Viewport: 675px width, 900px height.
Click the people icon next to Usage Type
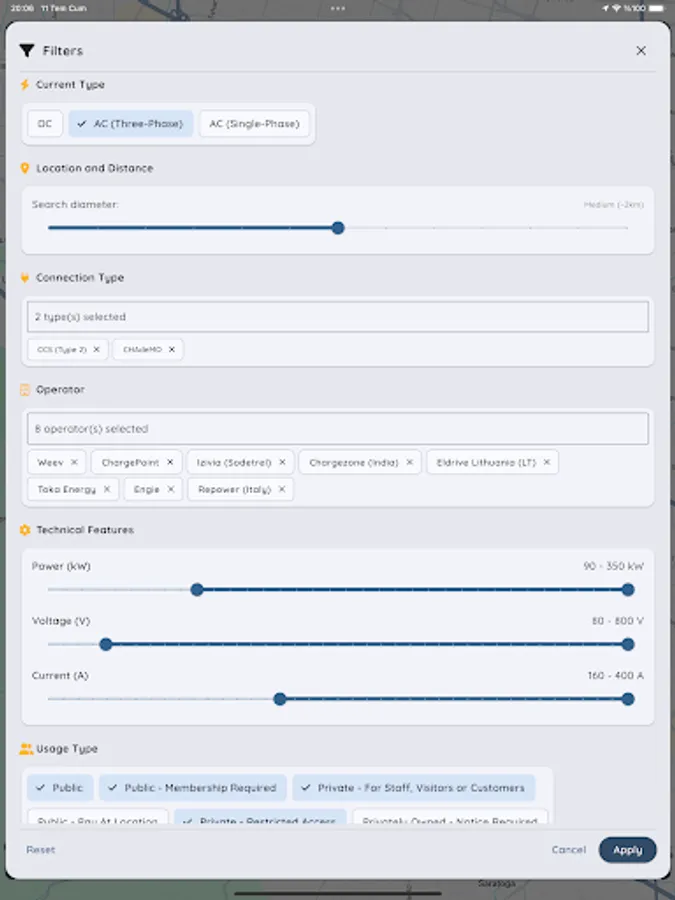click(x=25, y=748)
